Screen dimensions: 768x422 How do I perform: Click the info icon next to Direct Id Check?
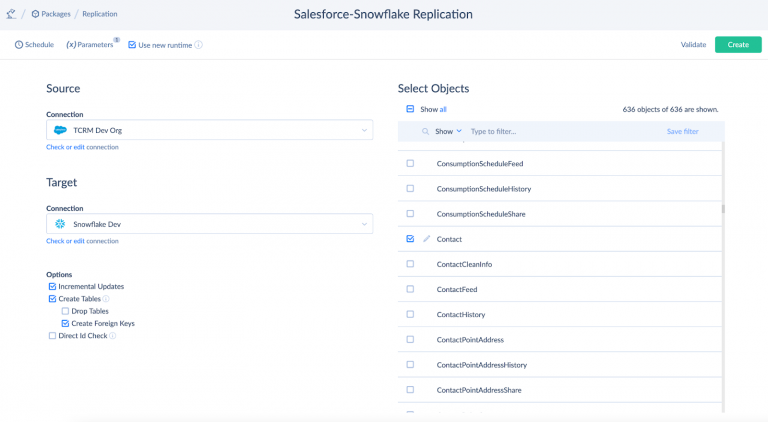113,336
